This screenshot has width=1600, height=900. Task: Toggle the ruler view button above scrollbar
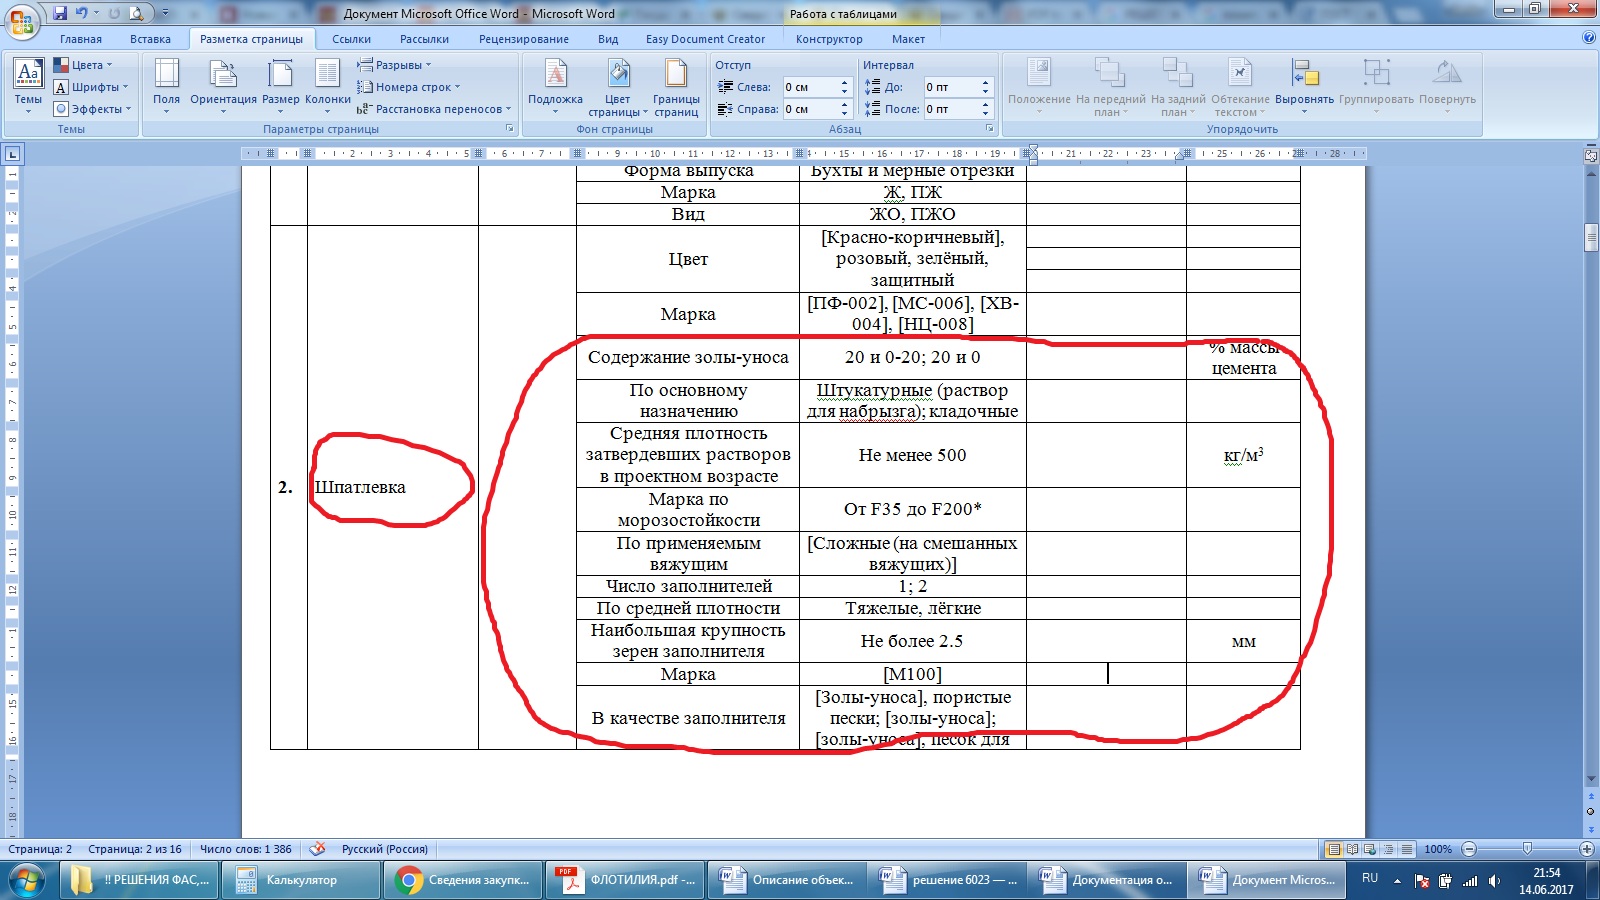click(1591, 155)
